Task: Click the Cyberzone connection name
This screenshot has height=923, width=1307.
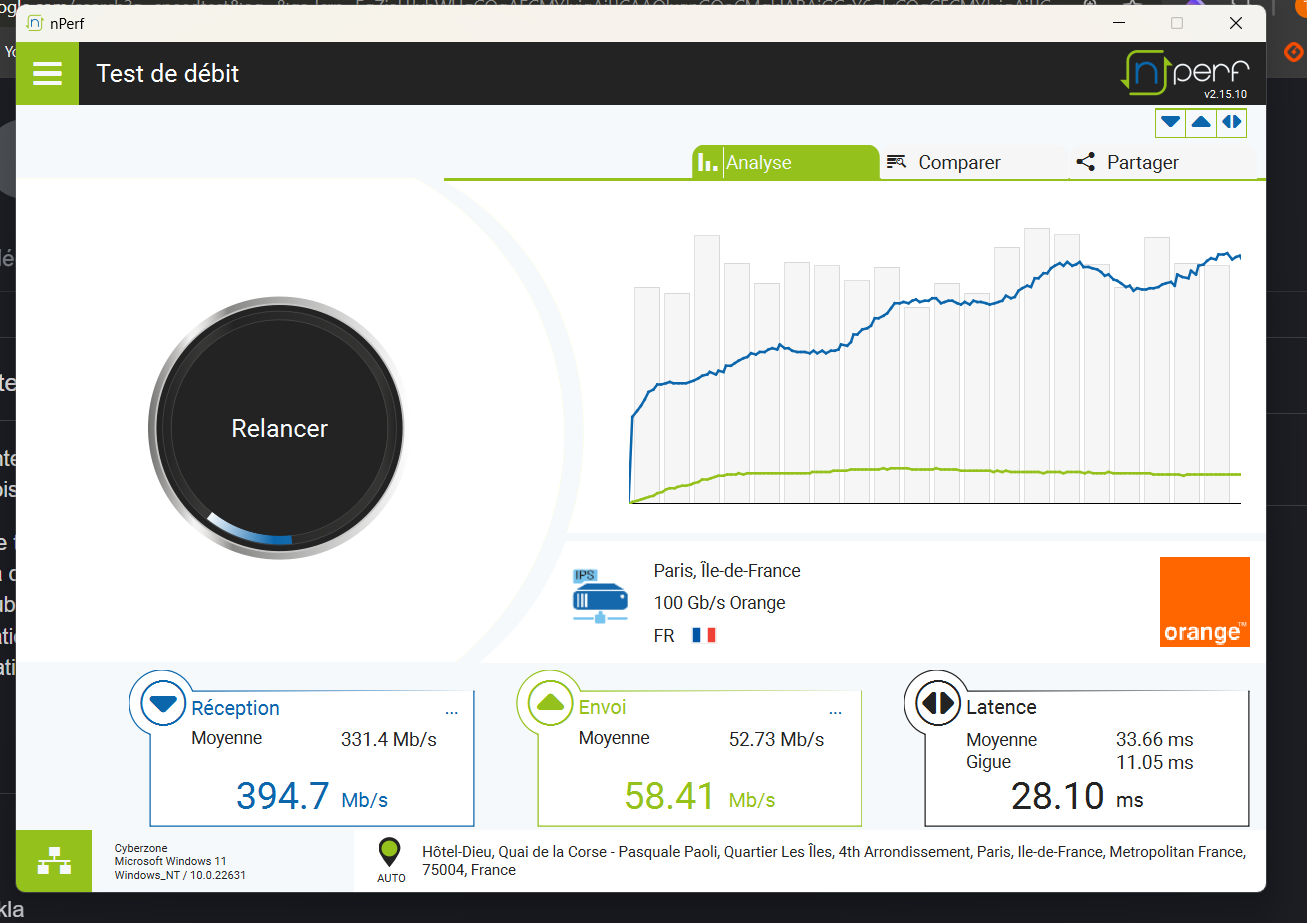Action: pos(140,848)
